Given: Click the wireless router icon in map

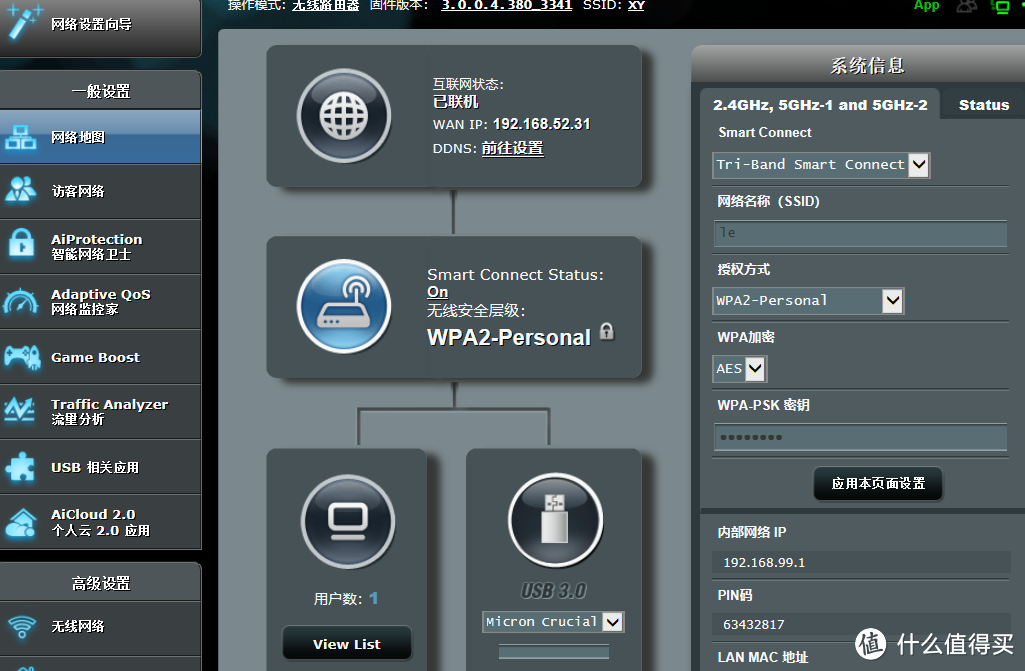Looking at the screenshot, I should [x=344, y=306].
